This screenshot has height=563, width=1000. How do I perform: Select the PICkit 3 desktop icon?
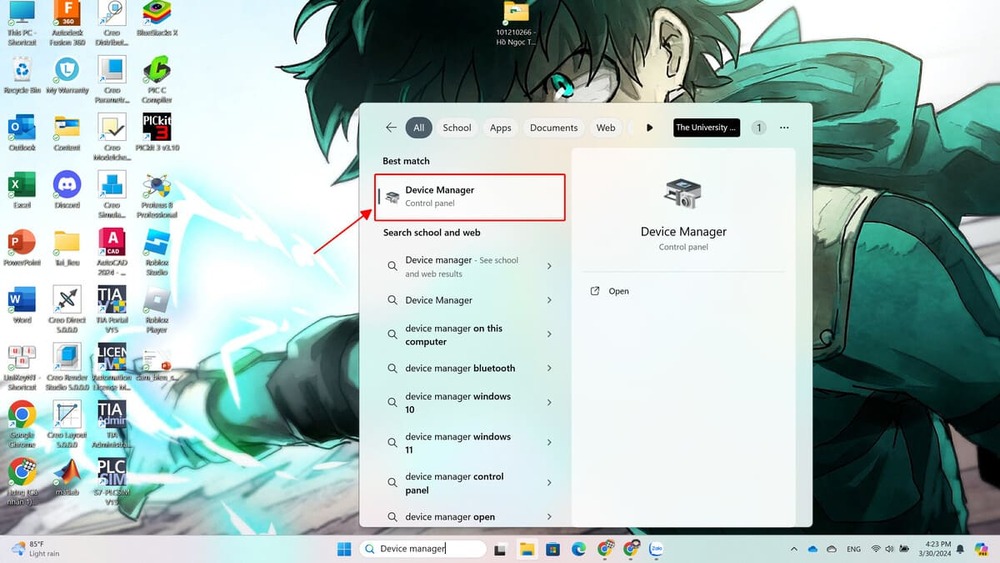pos(156,130)
